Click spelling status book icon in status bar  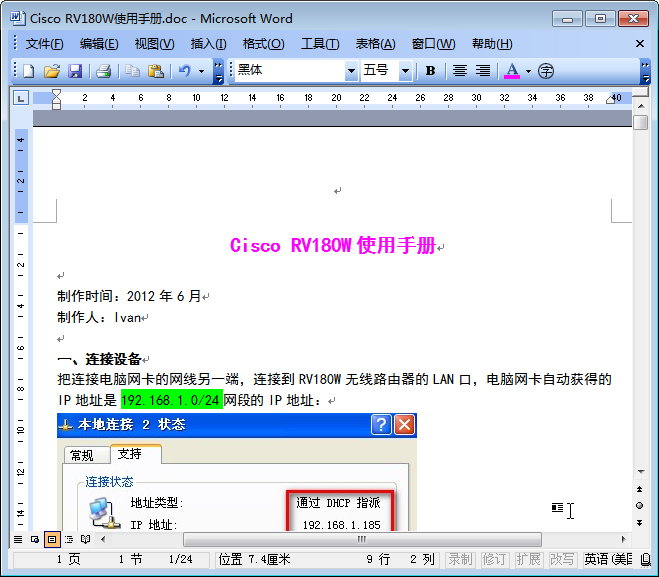pos(646,559)
